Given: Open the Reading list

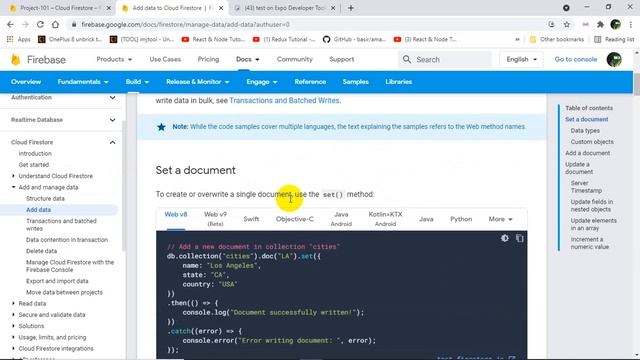Looking at the screenshot, I should tap(614, 39).
